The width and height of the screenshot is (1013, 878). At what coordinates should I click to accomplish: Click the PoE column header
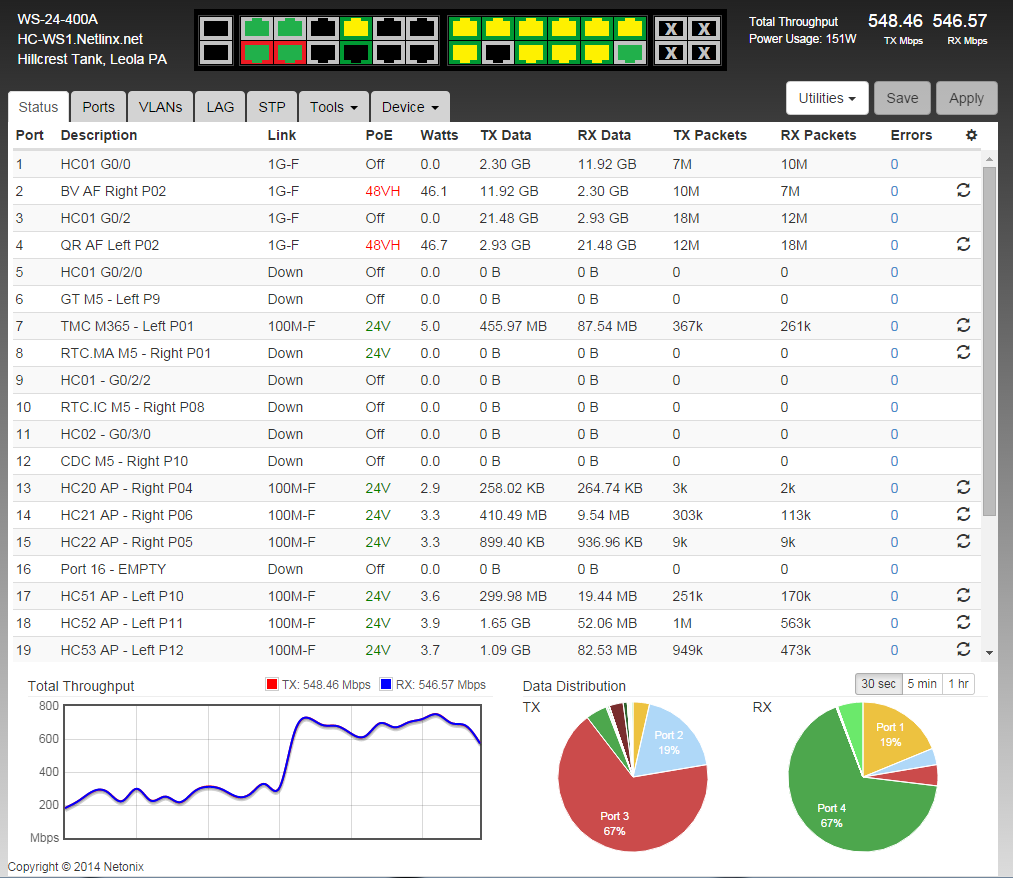pyautogui.click(x=379, y=135)
